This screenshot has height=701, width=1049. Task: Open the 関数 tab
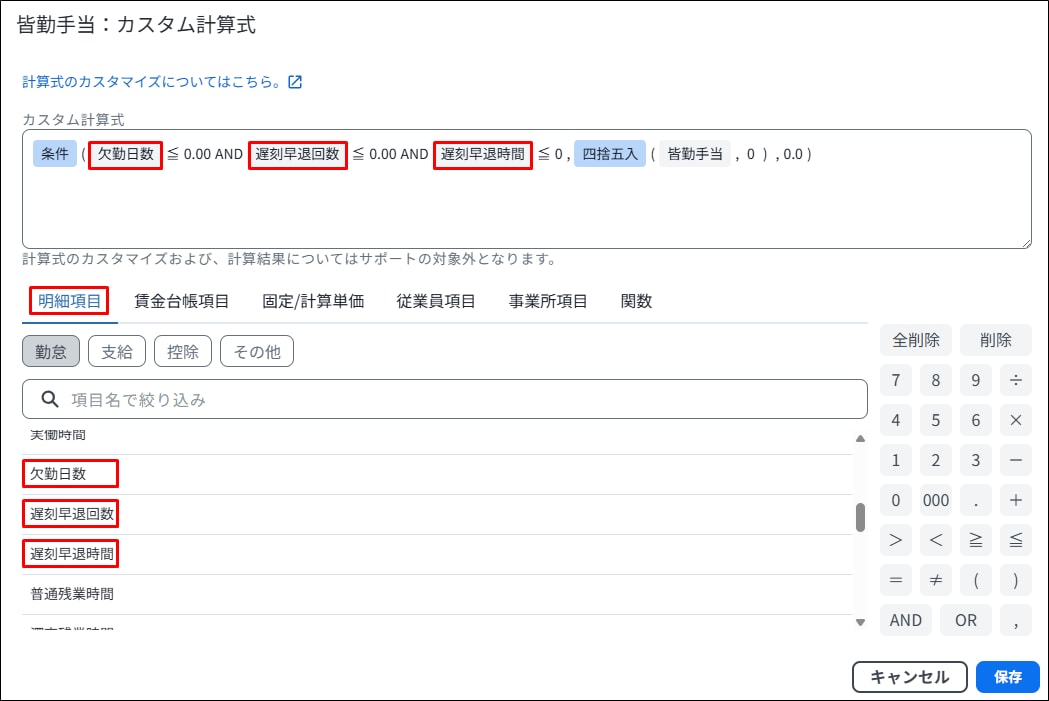[636, 301]
